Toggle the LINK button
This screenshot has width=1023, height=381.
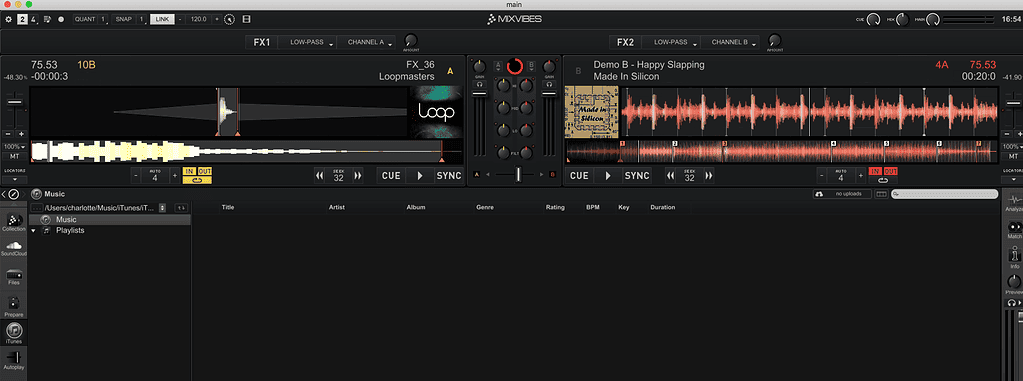pyautogui.click(x=162, y=19)
